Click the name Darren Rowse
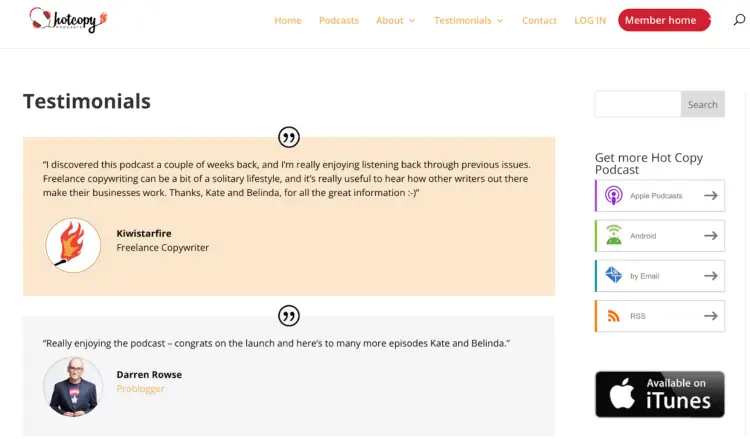 pos(149,374)
